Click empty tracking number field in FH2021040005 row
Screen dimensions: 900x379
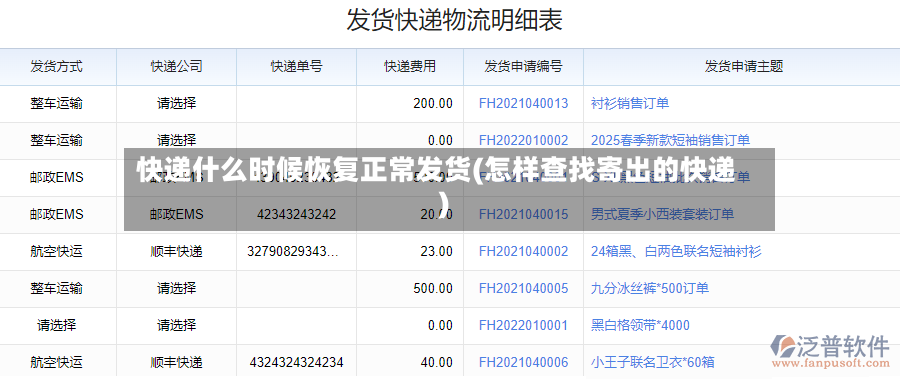297,288
